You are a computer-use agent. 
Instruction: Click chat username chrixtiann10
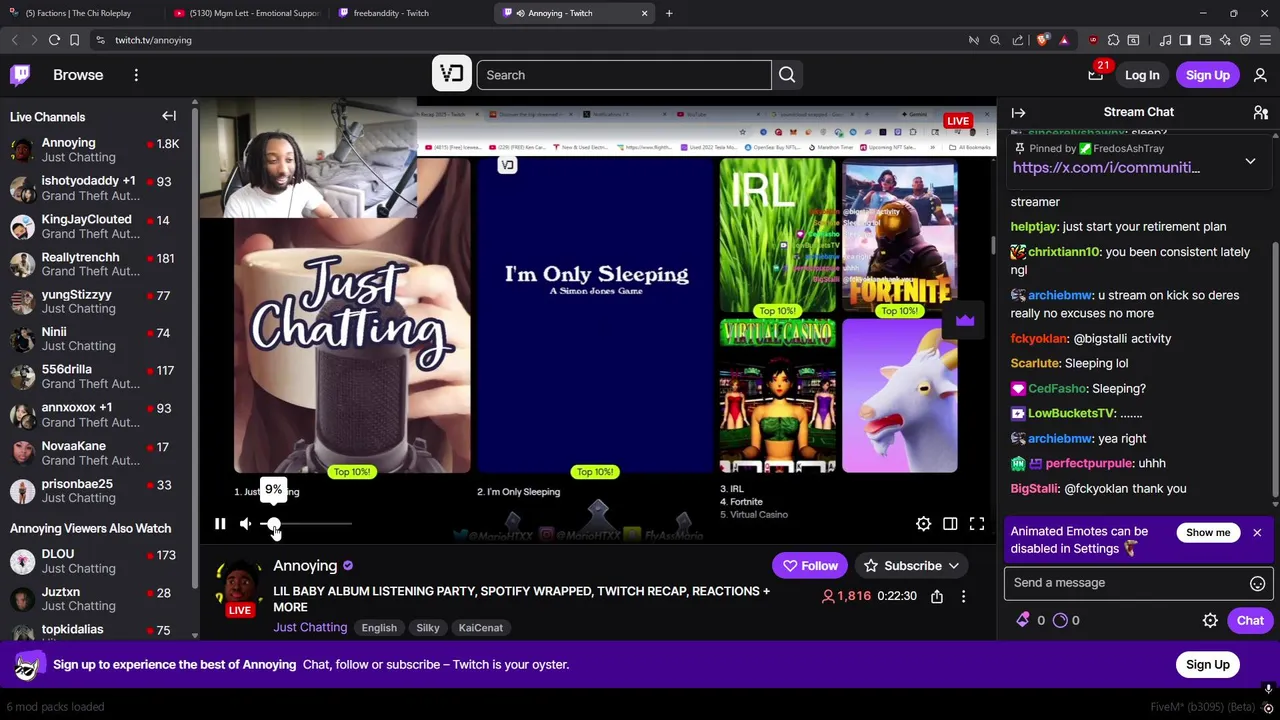coord(1063,252)
